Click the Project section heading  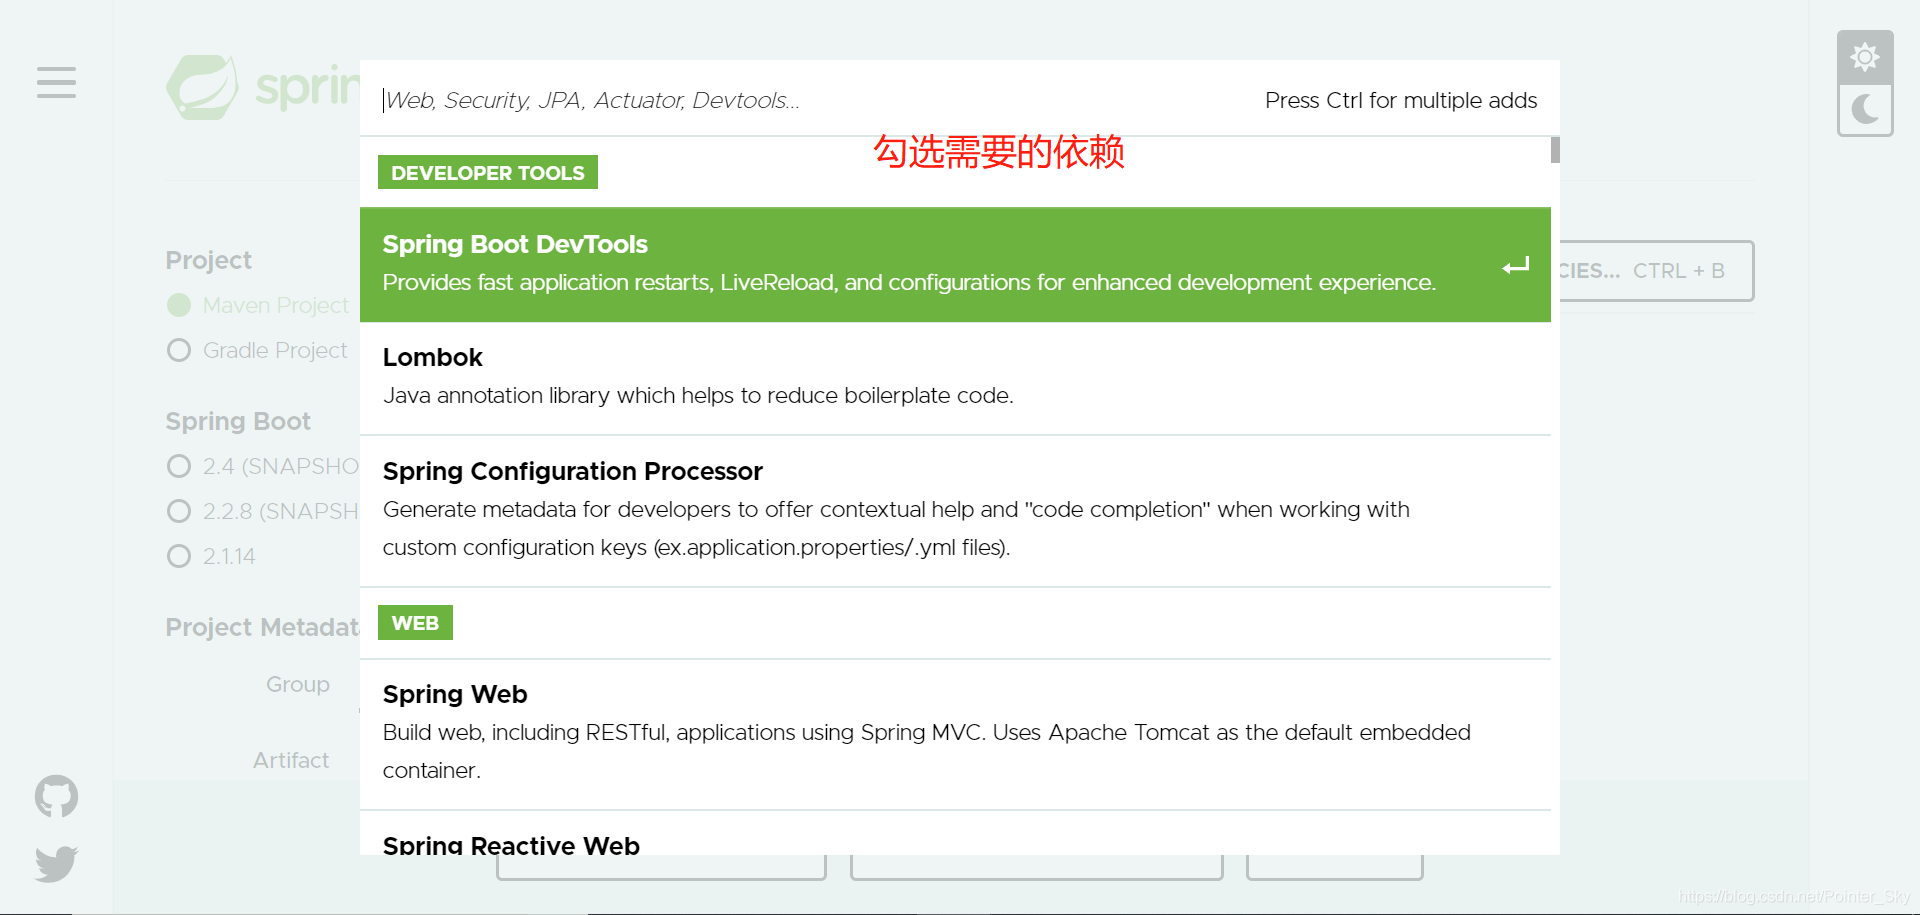(208, 260)
